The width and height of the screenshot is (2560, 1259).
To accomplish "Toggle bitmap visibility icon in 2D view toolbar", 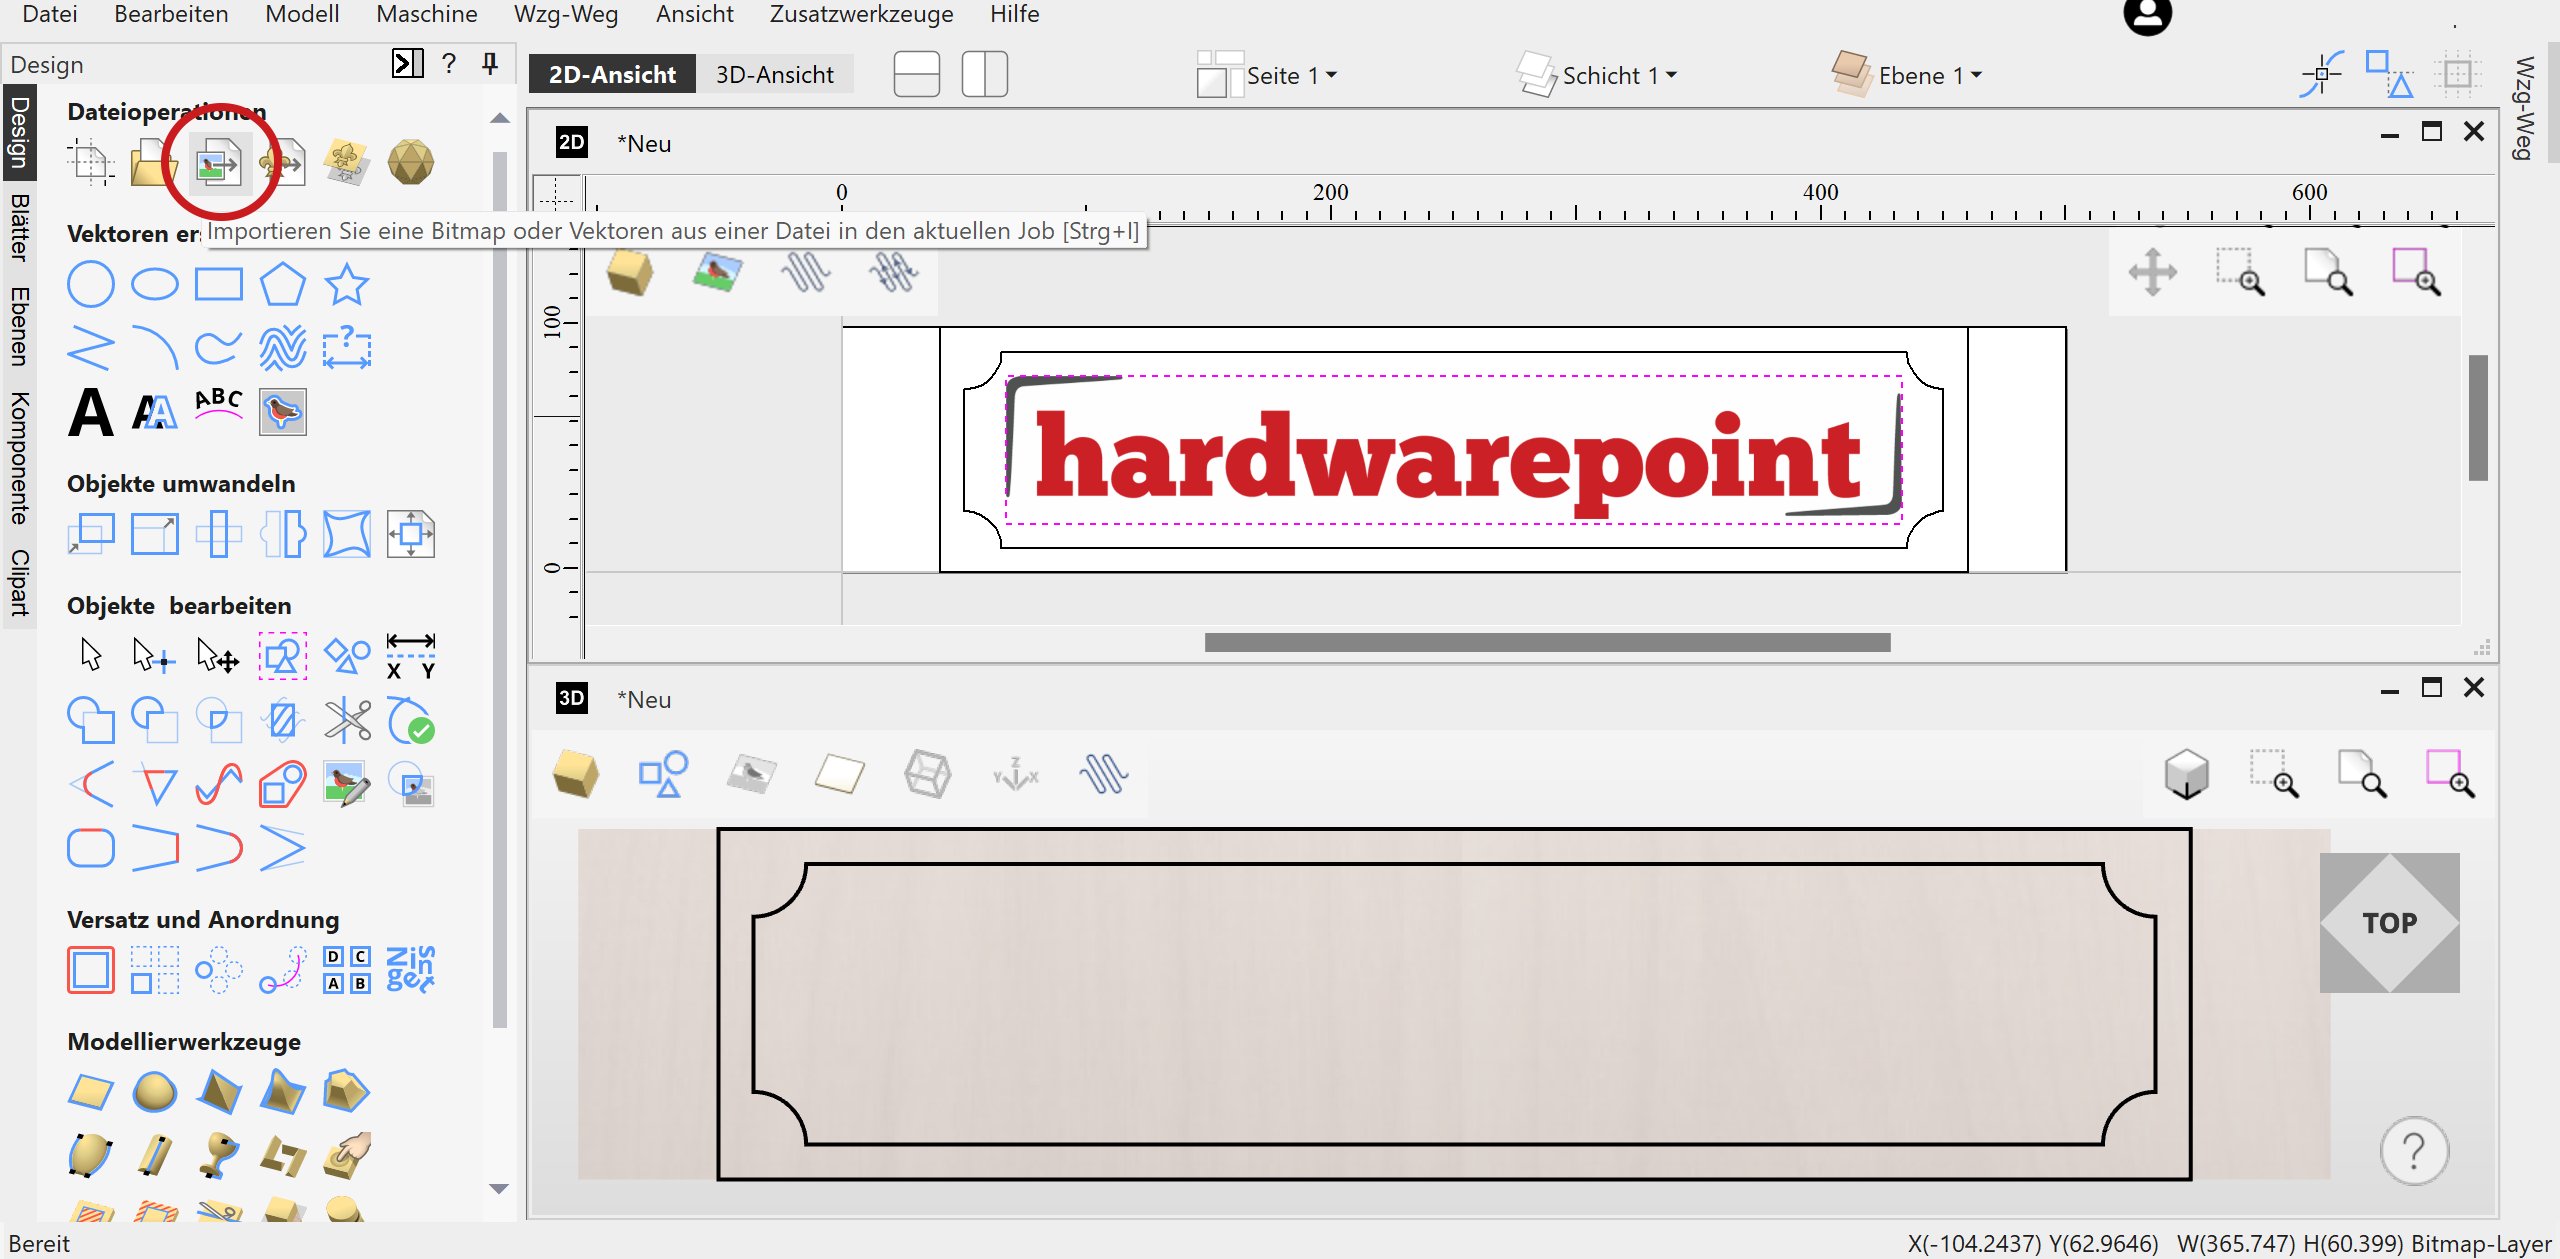I will (718, 272).
